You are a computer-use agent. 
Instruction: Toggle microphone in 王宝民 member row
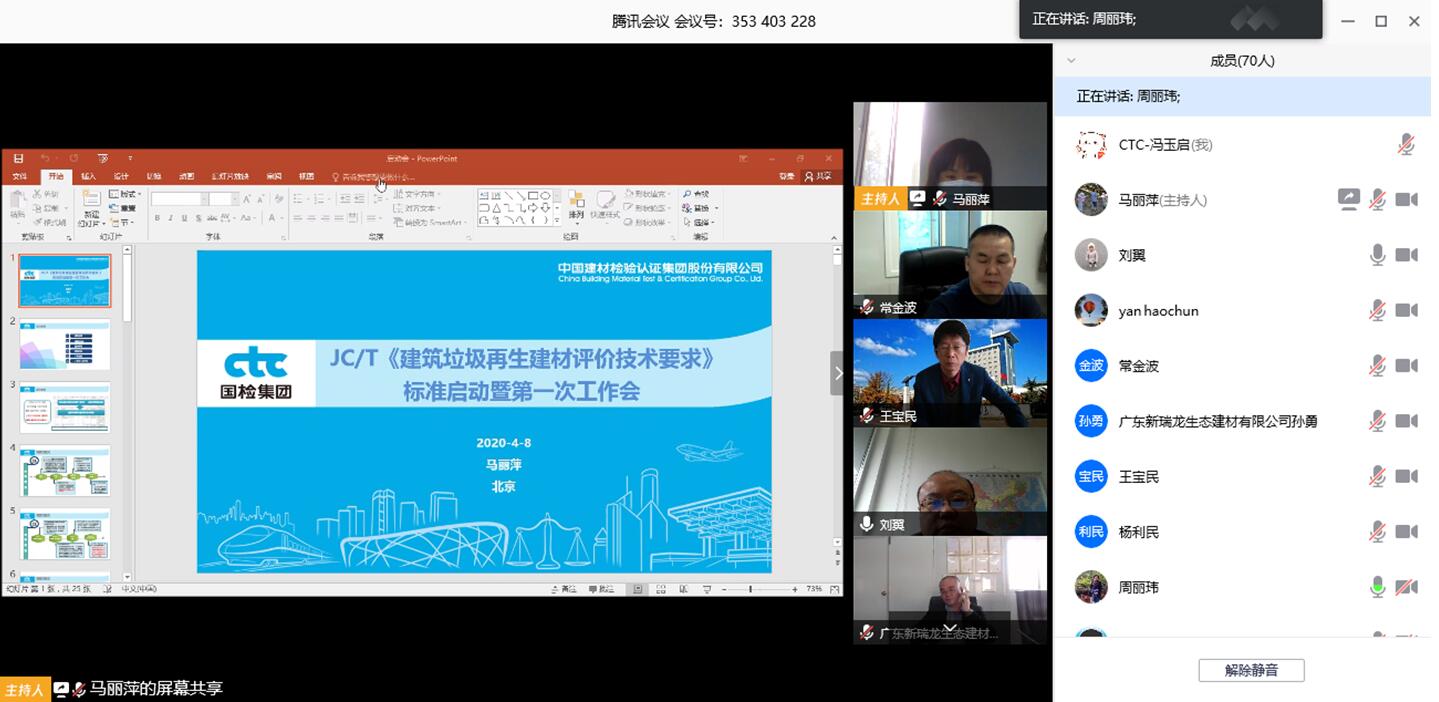pyautogui.click(x=1377, y=476)
